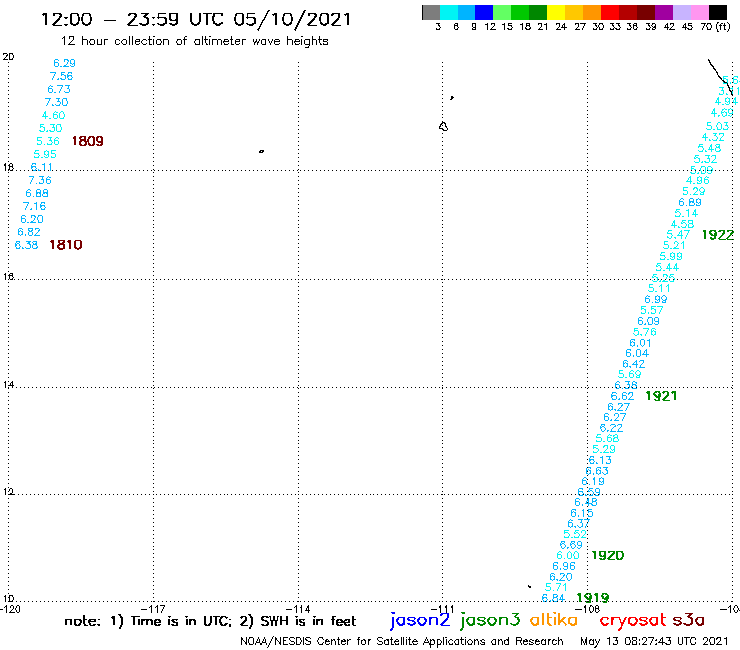Click the island outline near longitude -111
Screen dimensions: 740x650
[x=443, y=126]
